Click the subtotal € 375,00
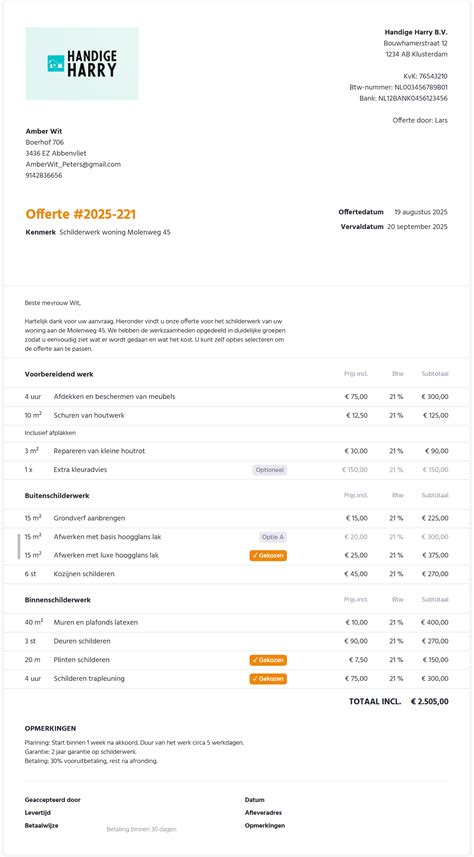 click(435, 555)
